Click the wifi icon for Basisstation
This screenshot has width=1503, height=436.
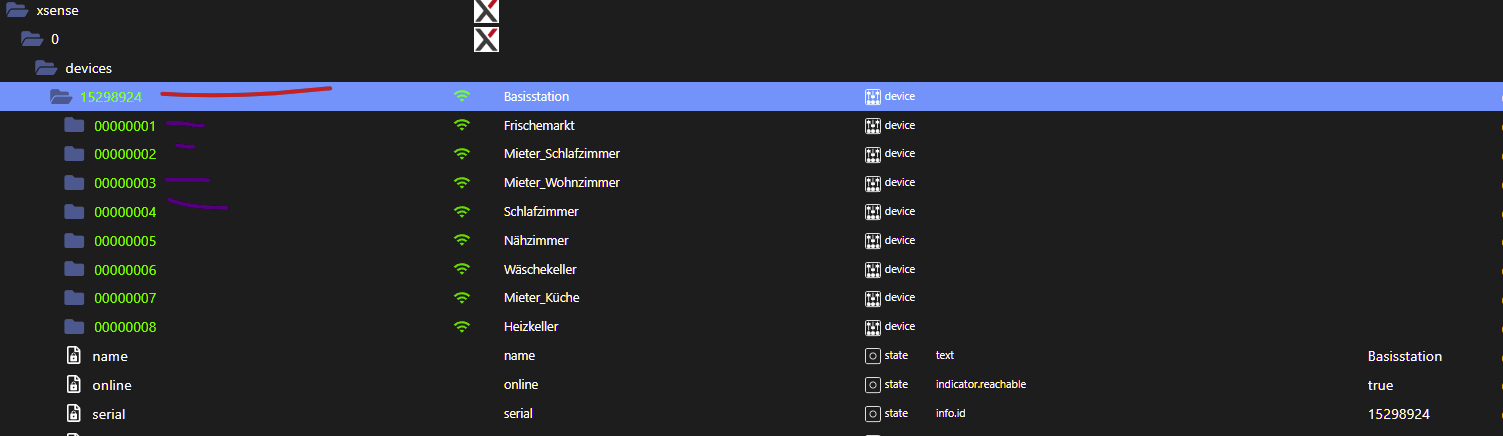coord(461,96)
